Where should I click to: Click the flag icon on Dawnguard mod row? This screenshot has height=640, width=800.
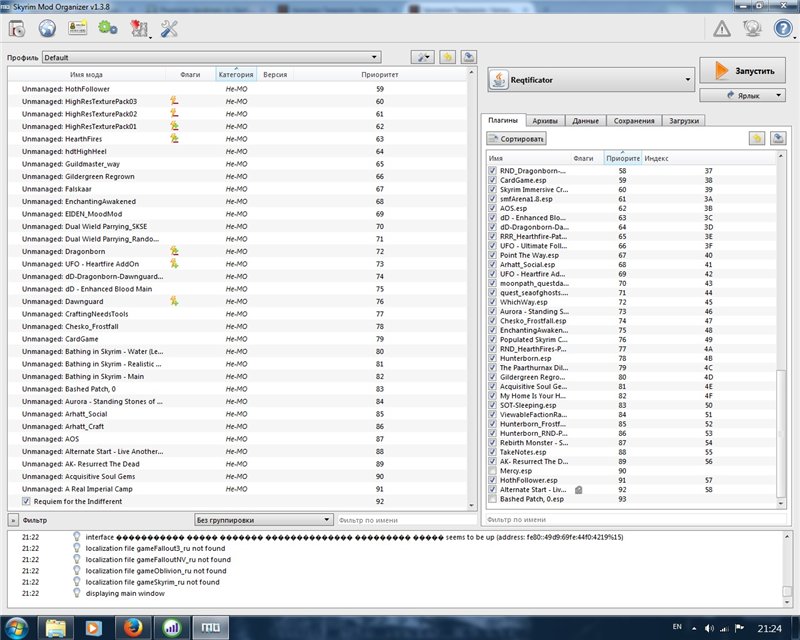click(x=174, y=301)
